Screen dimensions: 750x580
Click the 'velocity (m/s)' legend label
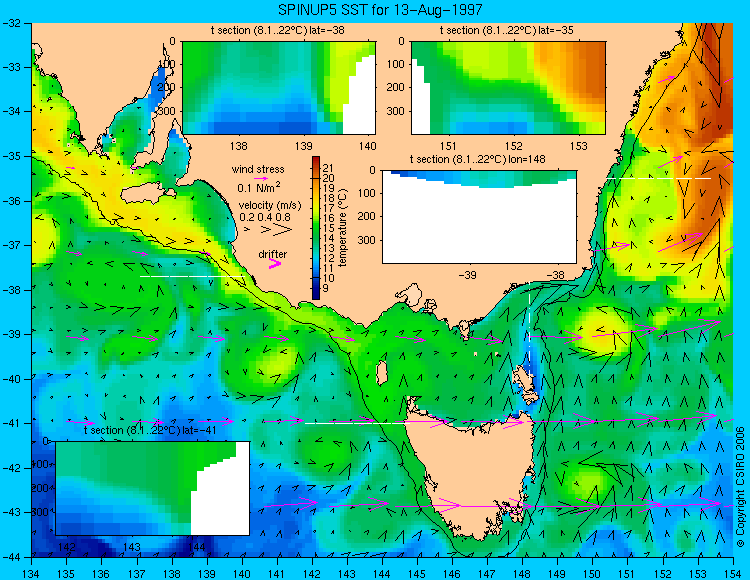tap(270, 206)
